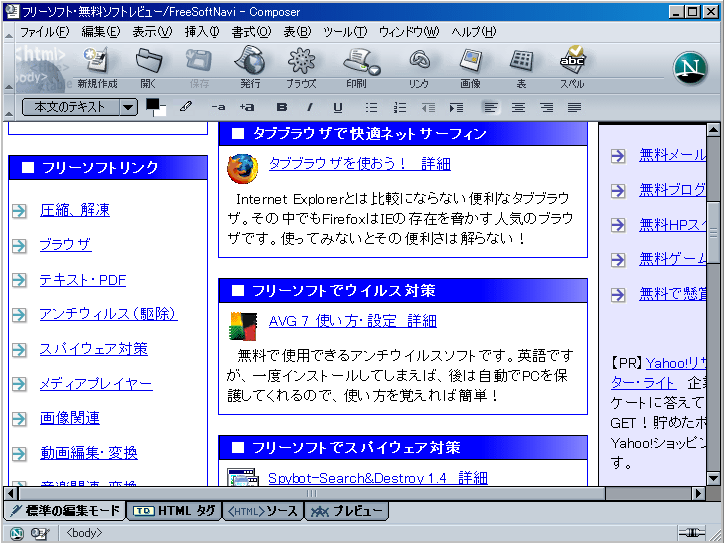Save the page using the 保存 icon
This screenshot has height=543, width=724.
(x=199, y=67)
